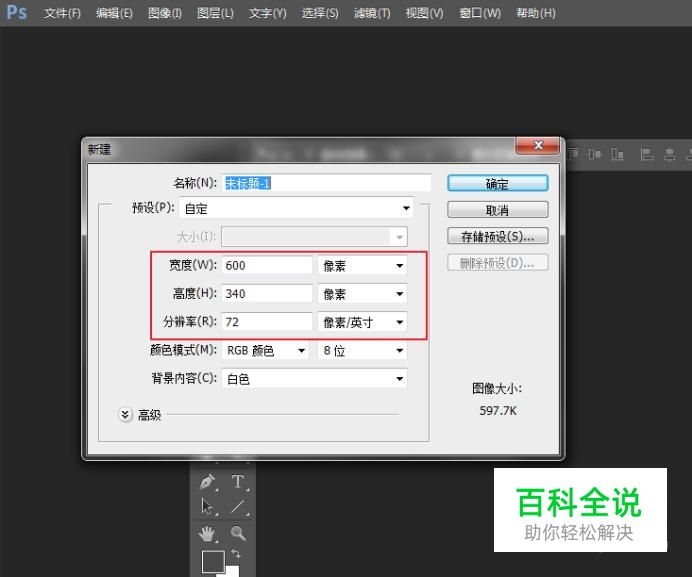This screenshot has height=577, width=692.
Task: Select the Zoom magnifier tool
Action: (x=238, y=533)
